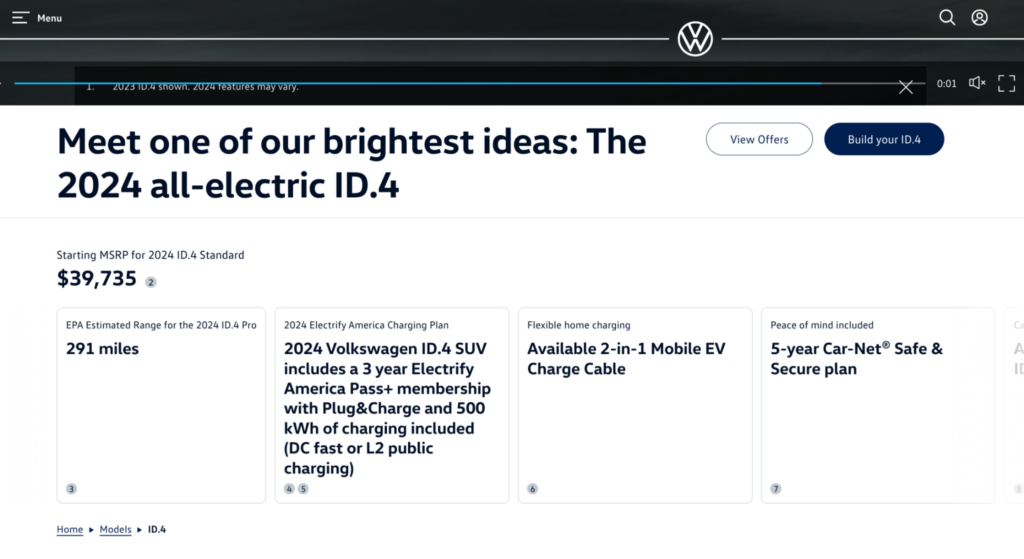Screen dimensions: 1024x559
Task: Unmute the video with the speaker icon
Action: [976, 83]
